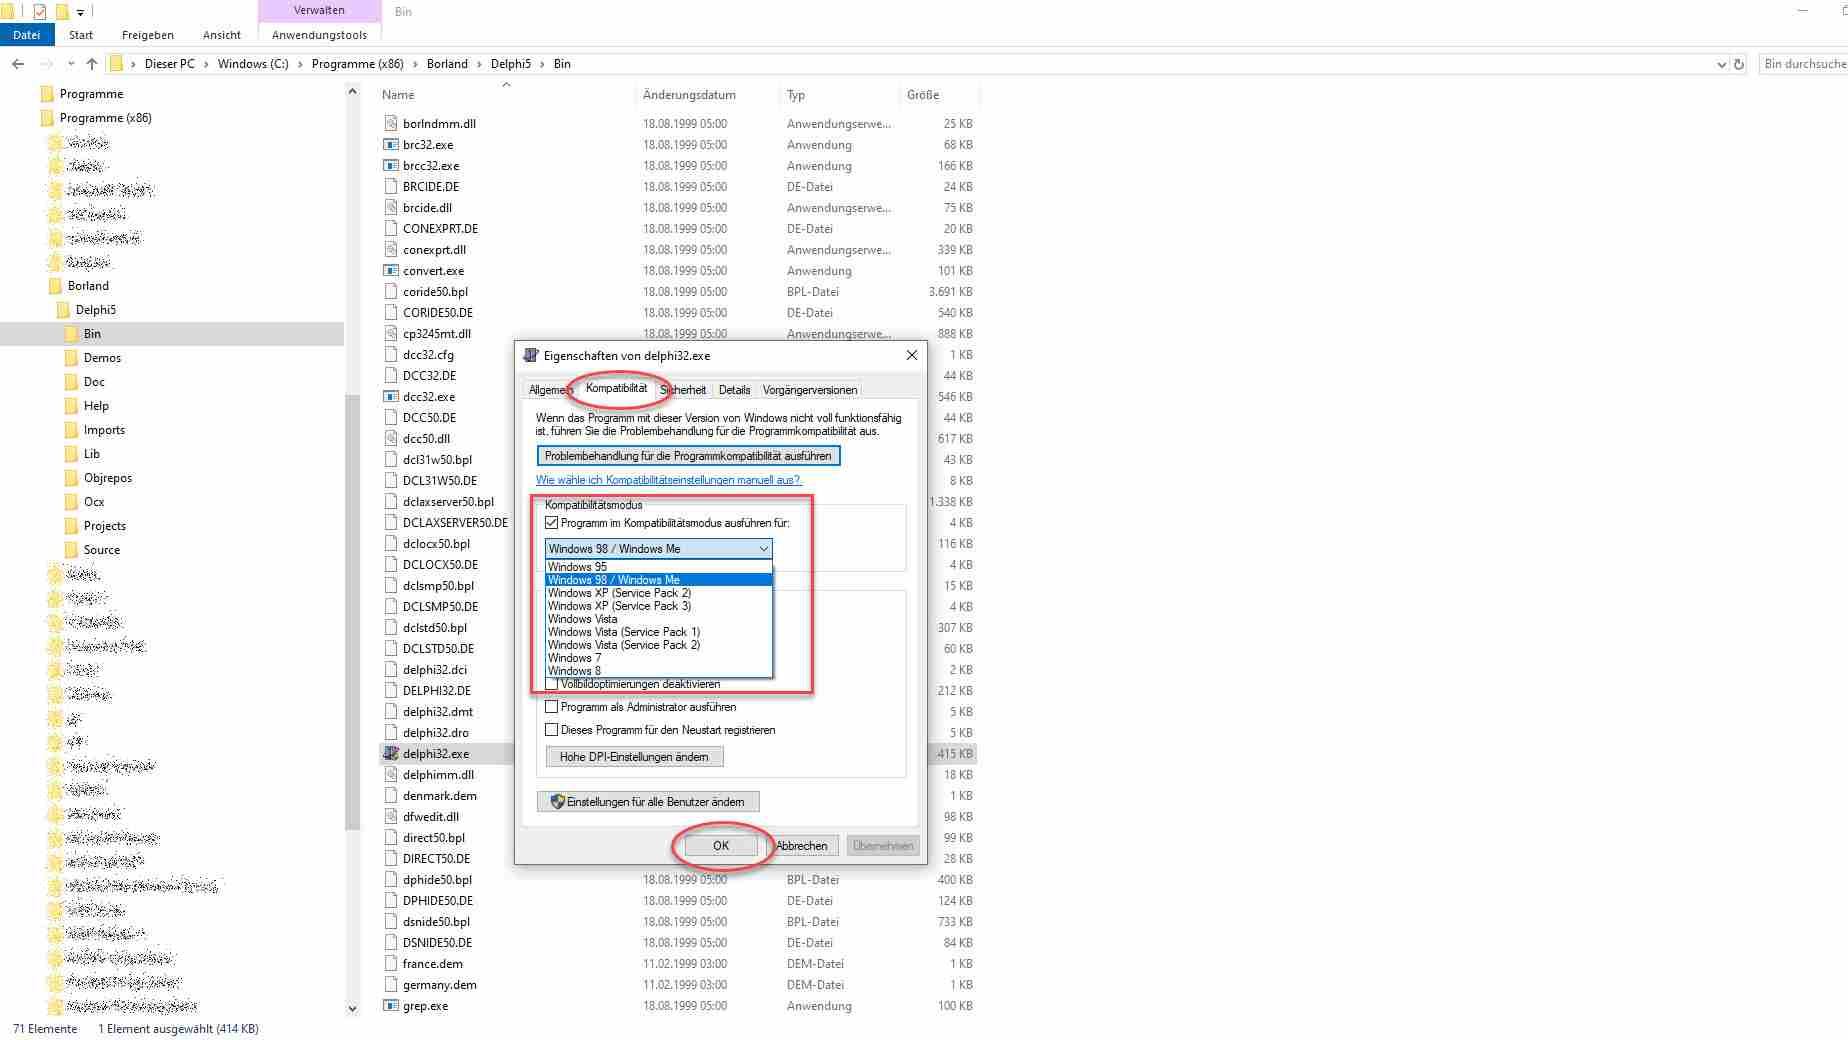1848x1040 pixels.
Task: Click the 'Bin durchsuchen' search field
Action: pyautogui.click(x=1803, y=64)
